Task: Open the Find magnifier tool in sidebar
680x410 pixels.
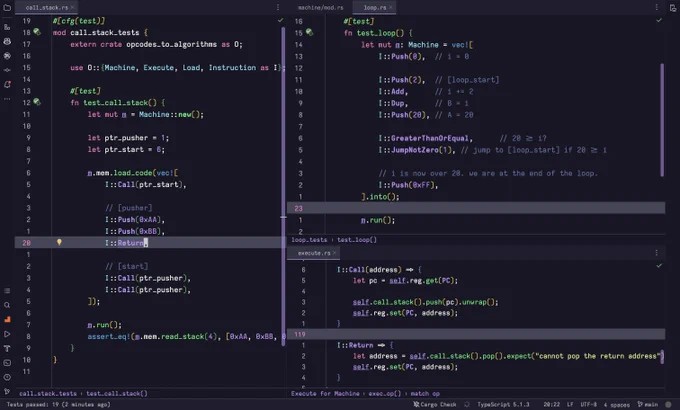Action: pos(7,305)
